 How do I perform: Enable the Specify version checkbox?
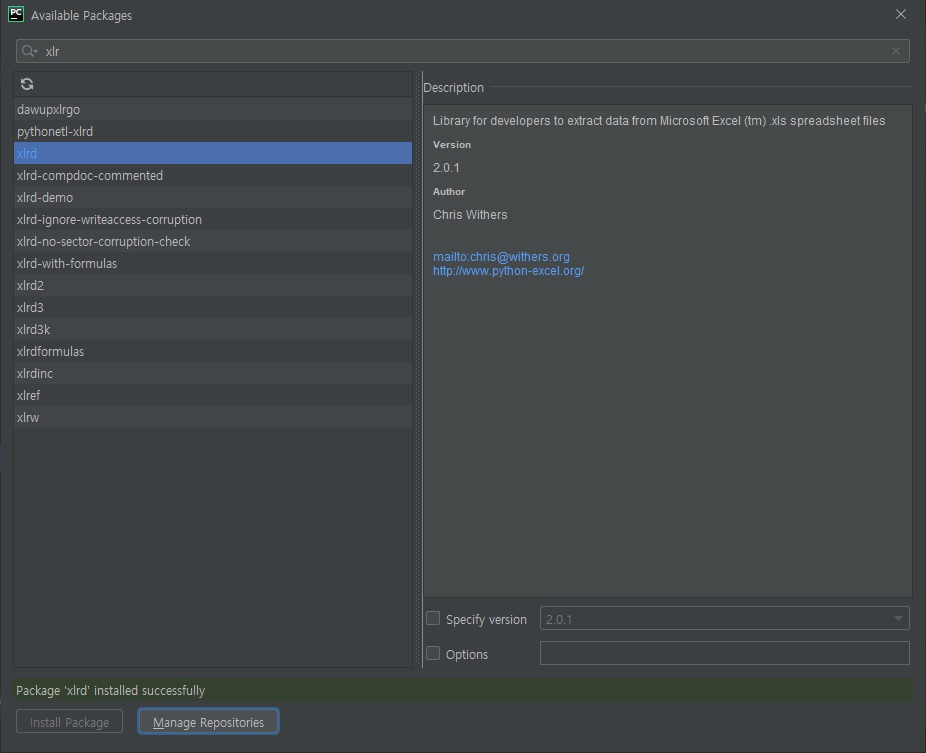(433, 618)
